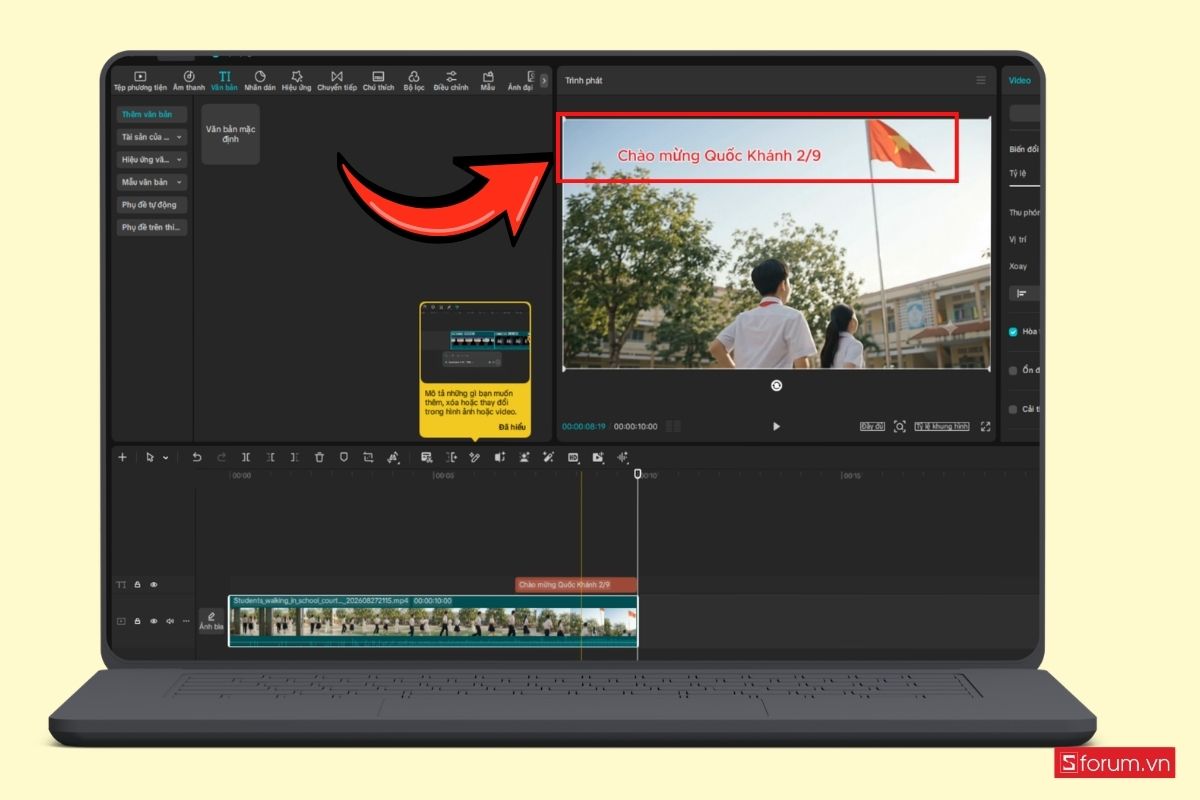Delete right of playhead split icon

click(x=294, y=457)
